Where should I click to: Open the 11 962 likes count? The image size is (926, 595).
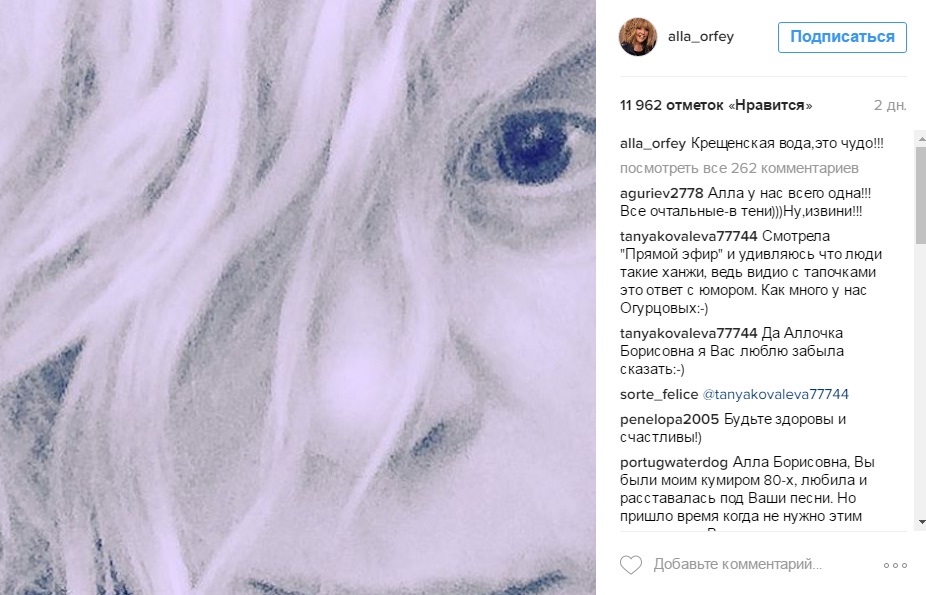716,105
